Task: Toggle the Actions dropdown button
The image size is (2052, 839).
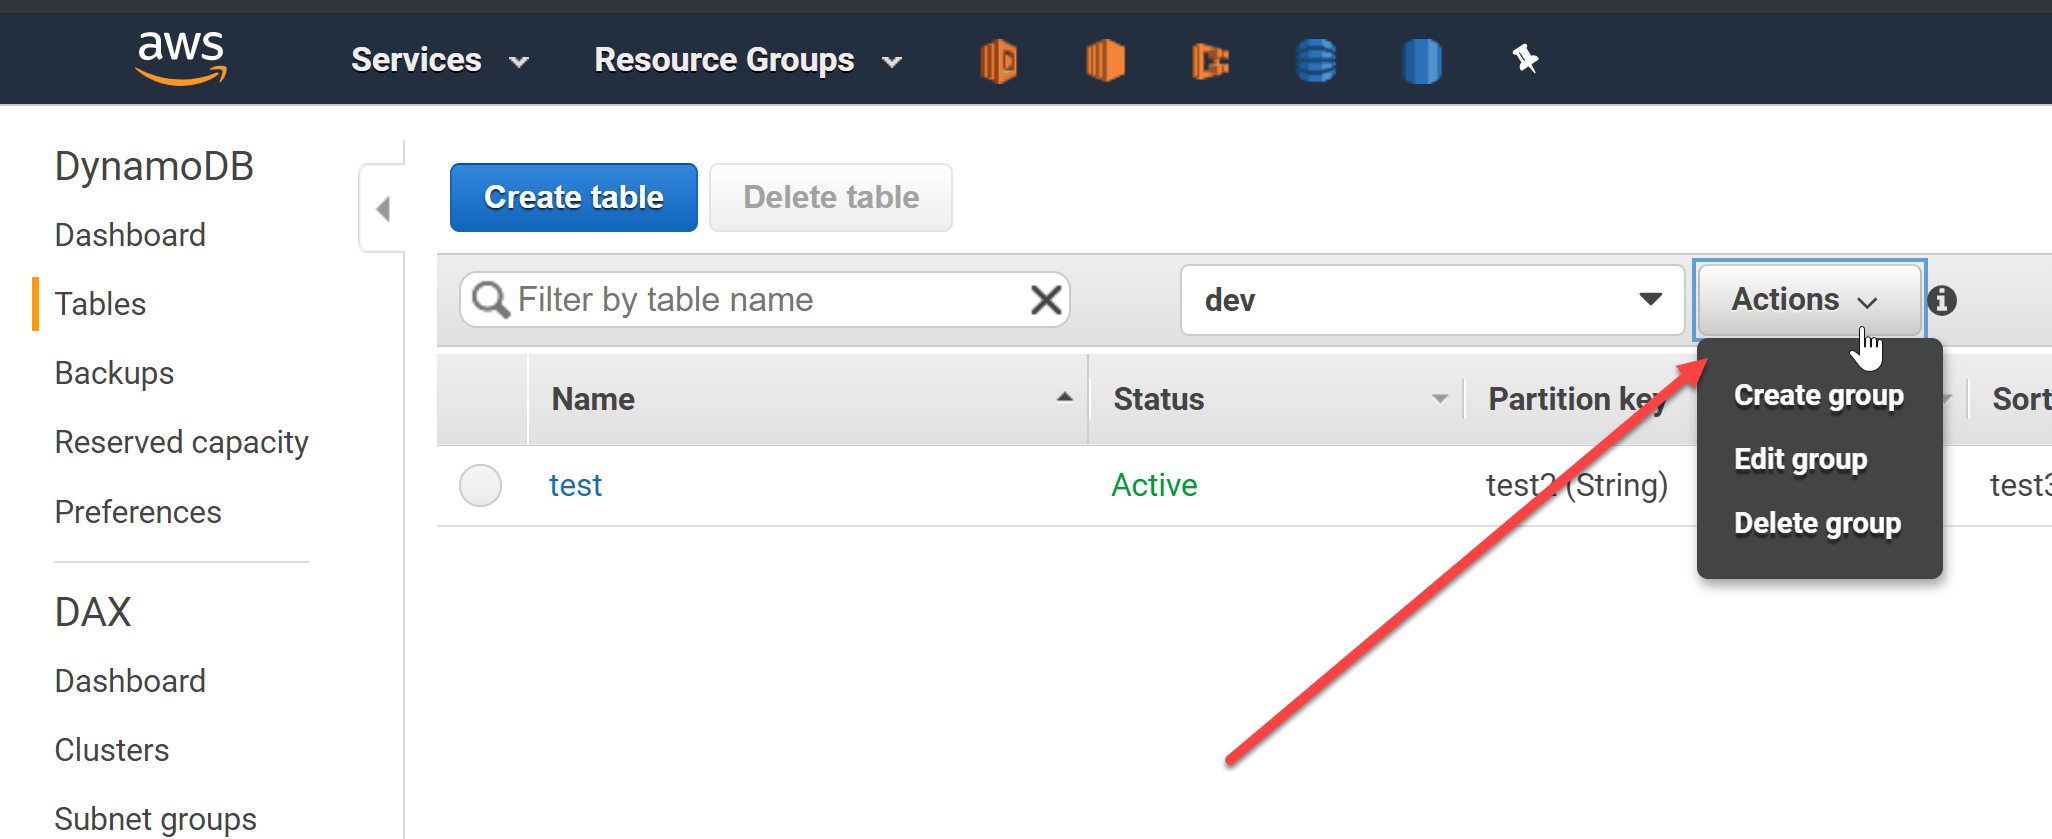Action: [x=1809, y=300]
